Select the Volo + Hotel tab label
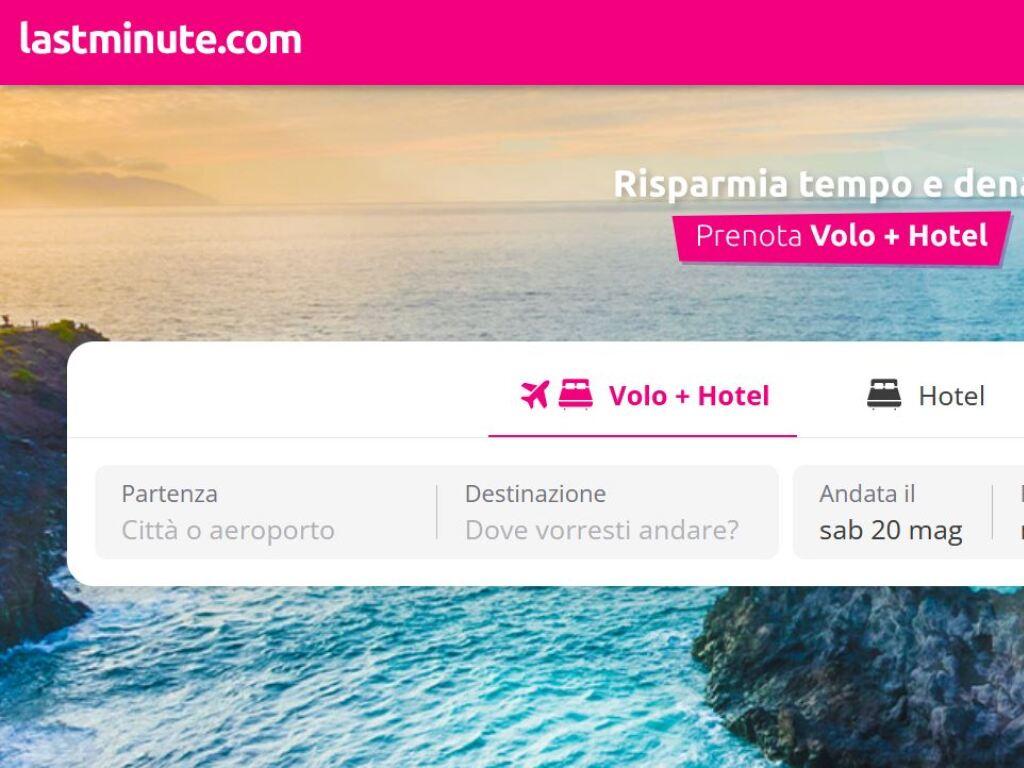This screenshot has height=768, width=1024. 689,396
